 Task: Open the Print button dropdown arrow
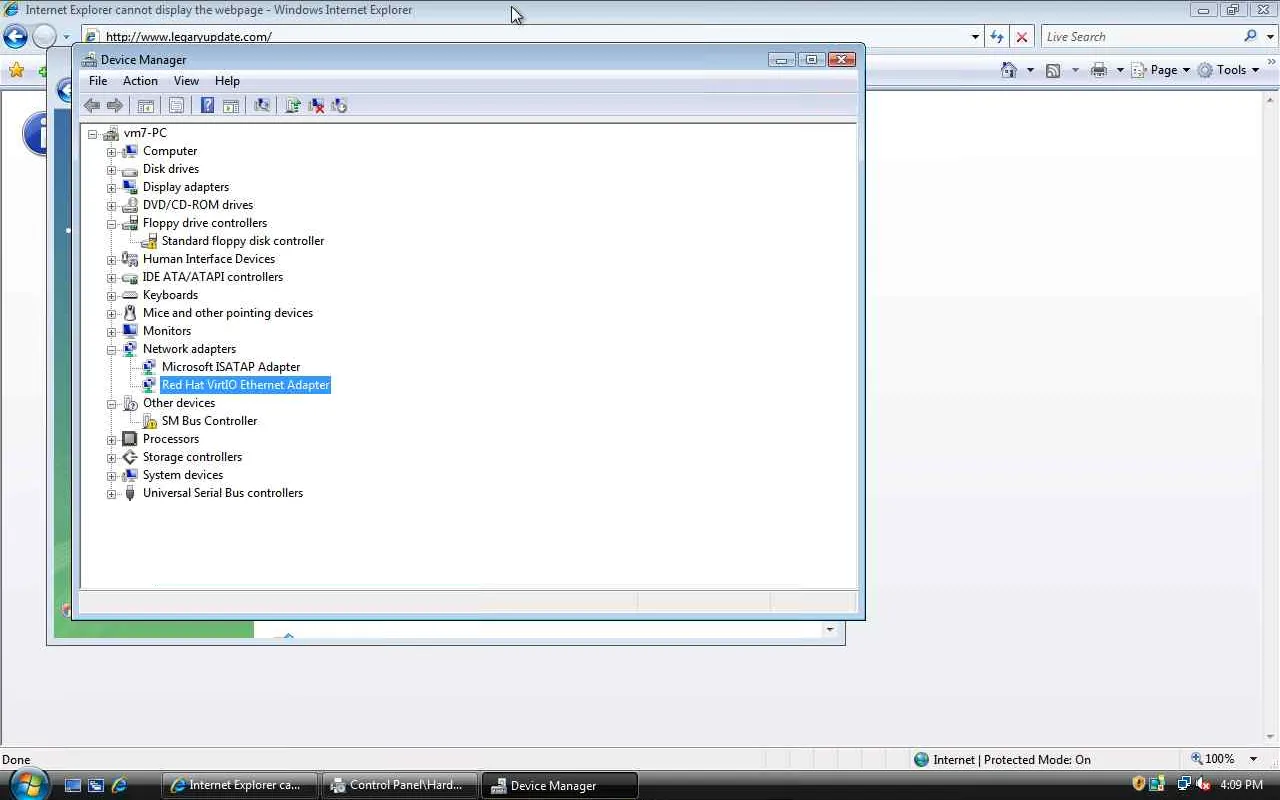1120,70
